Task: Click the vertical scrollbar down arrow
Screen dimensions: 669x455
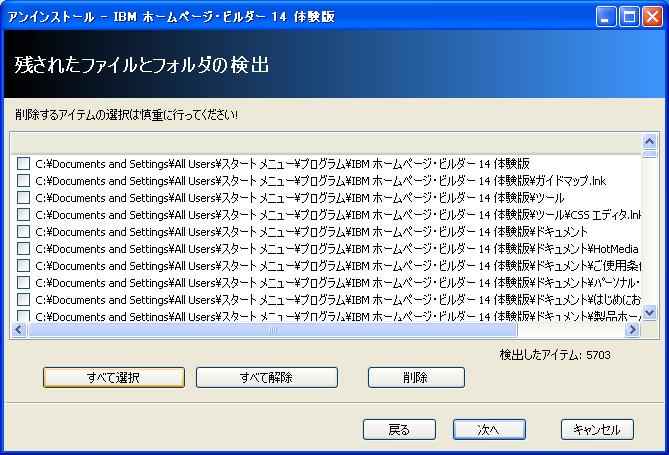Action: (649, 313)
